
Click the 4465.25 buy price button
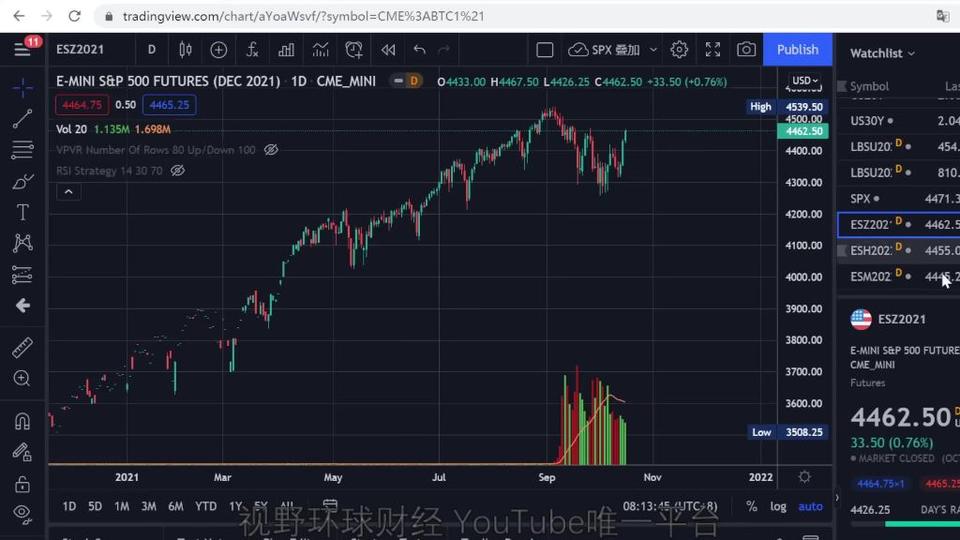[x=170, y=105]
